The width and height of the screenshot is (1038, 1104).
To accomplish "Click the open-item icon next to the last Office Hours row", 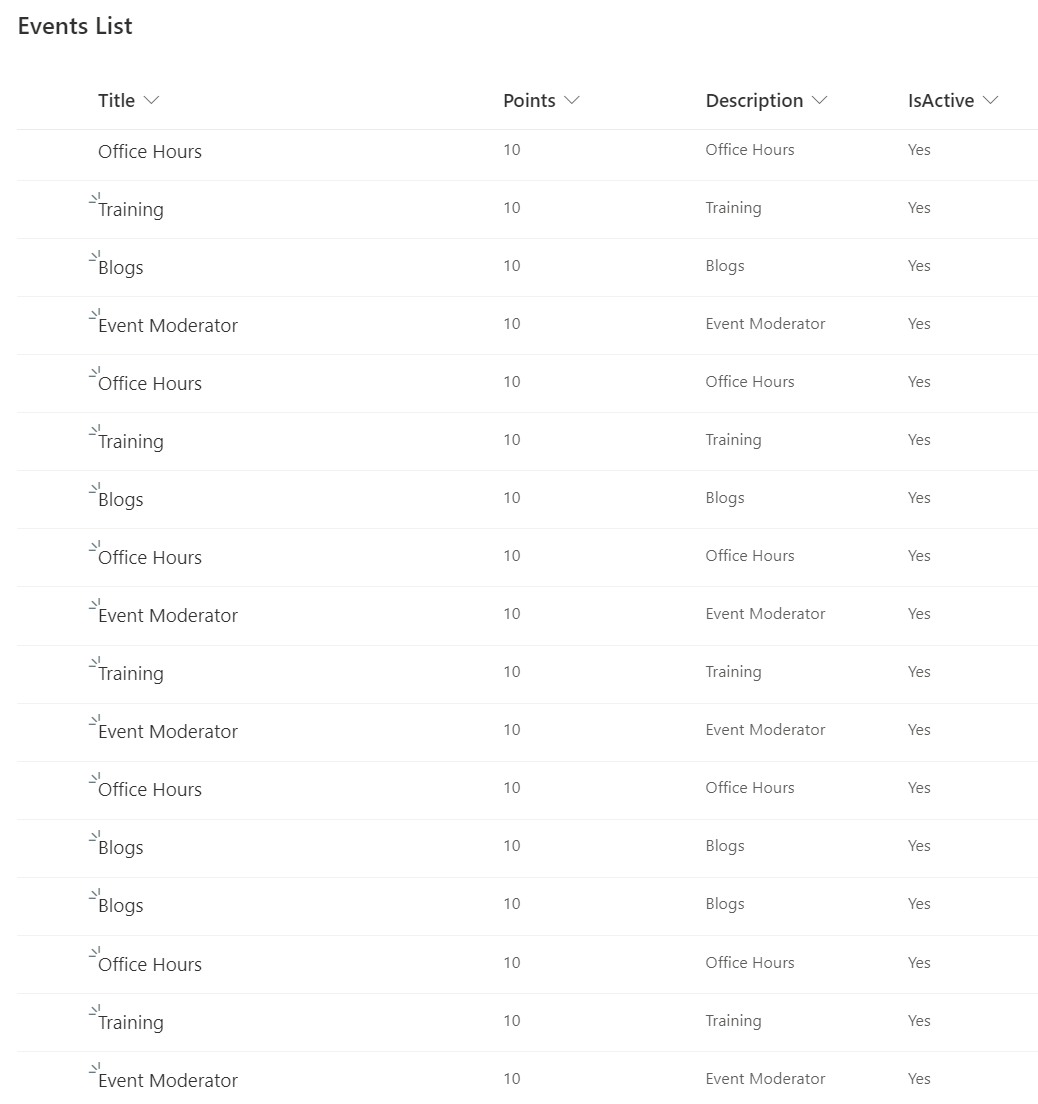I will point(94,953).
